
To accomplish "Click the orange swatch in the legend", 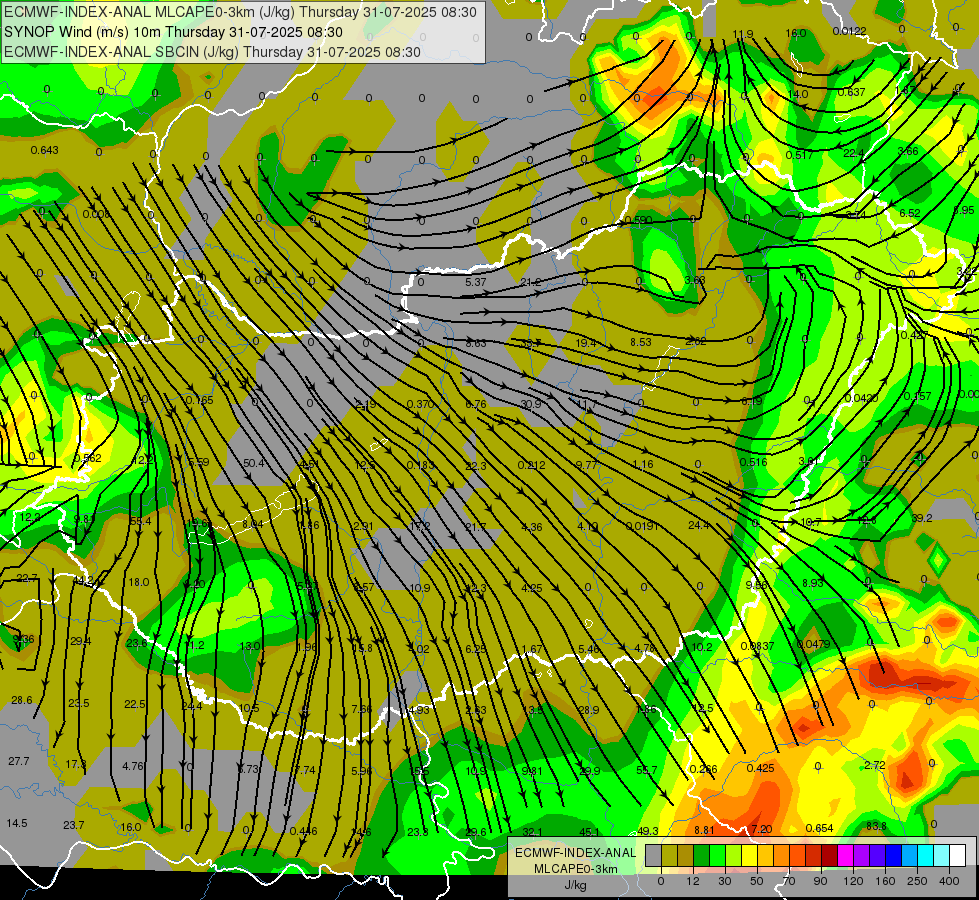I will coord(782,856).
